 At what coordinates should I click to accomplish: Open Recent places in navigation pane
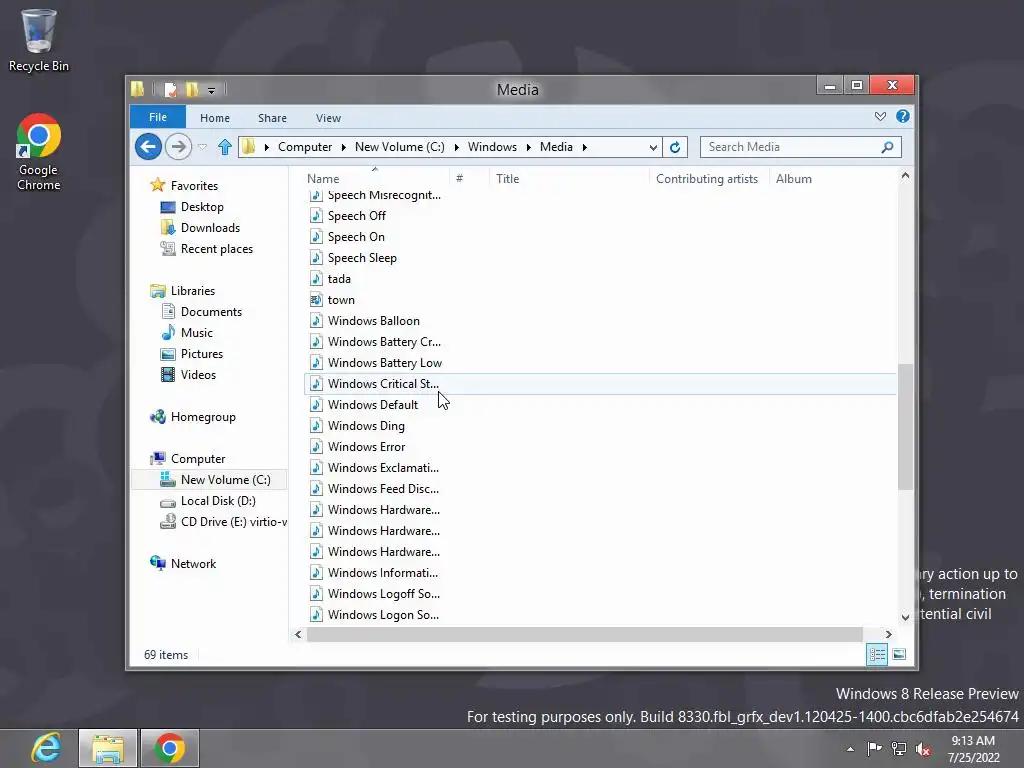(x=206, y=249)
